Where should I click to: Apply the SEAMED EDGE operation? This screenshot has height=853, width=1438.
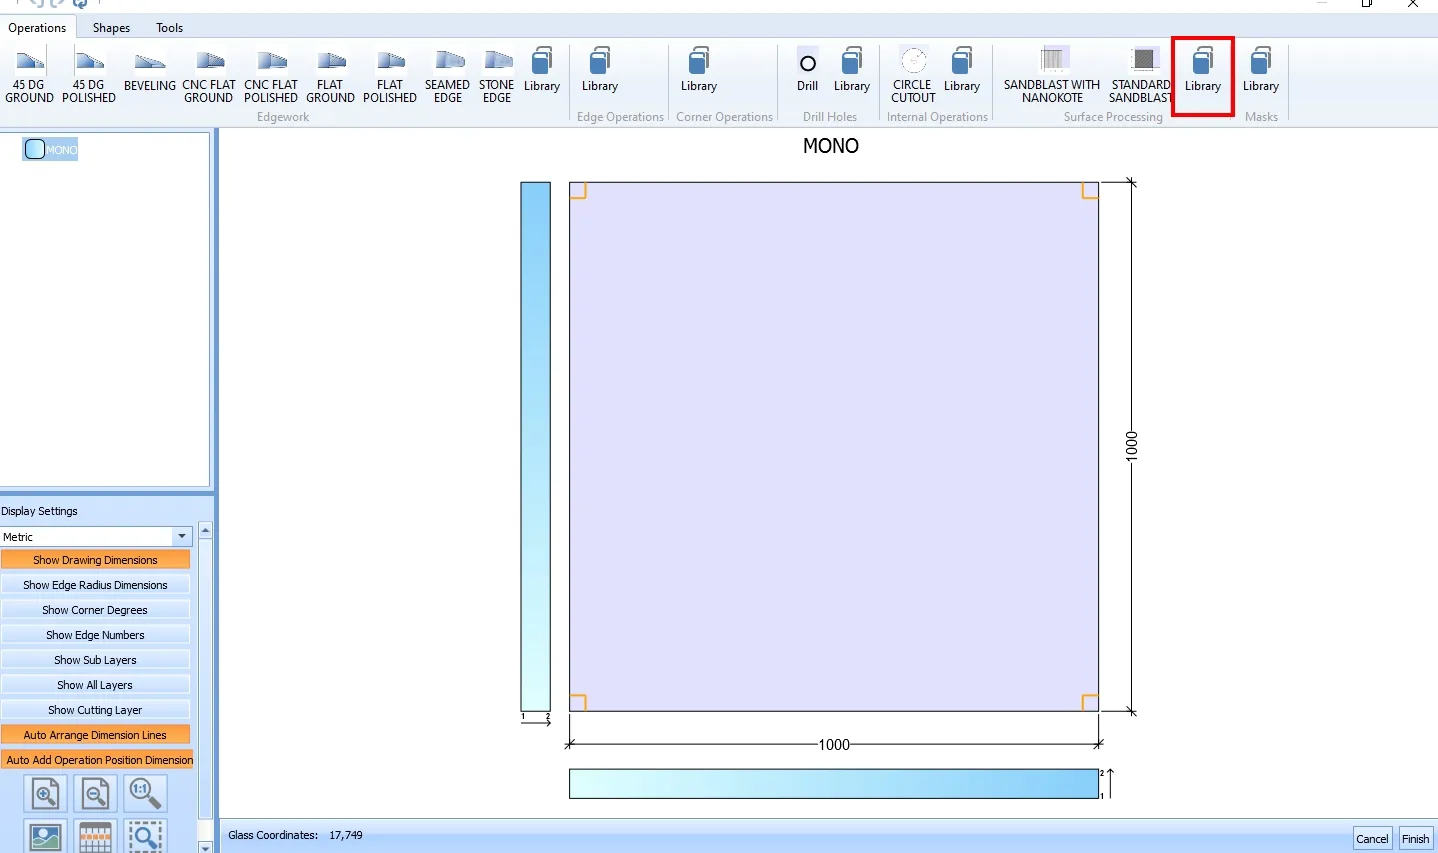(x=448, y=77)
